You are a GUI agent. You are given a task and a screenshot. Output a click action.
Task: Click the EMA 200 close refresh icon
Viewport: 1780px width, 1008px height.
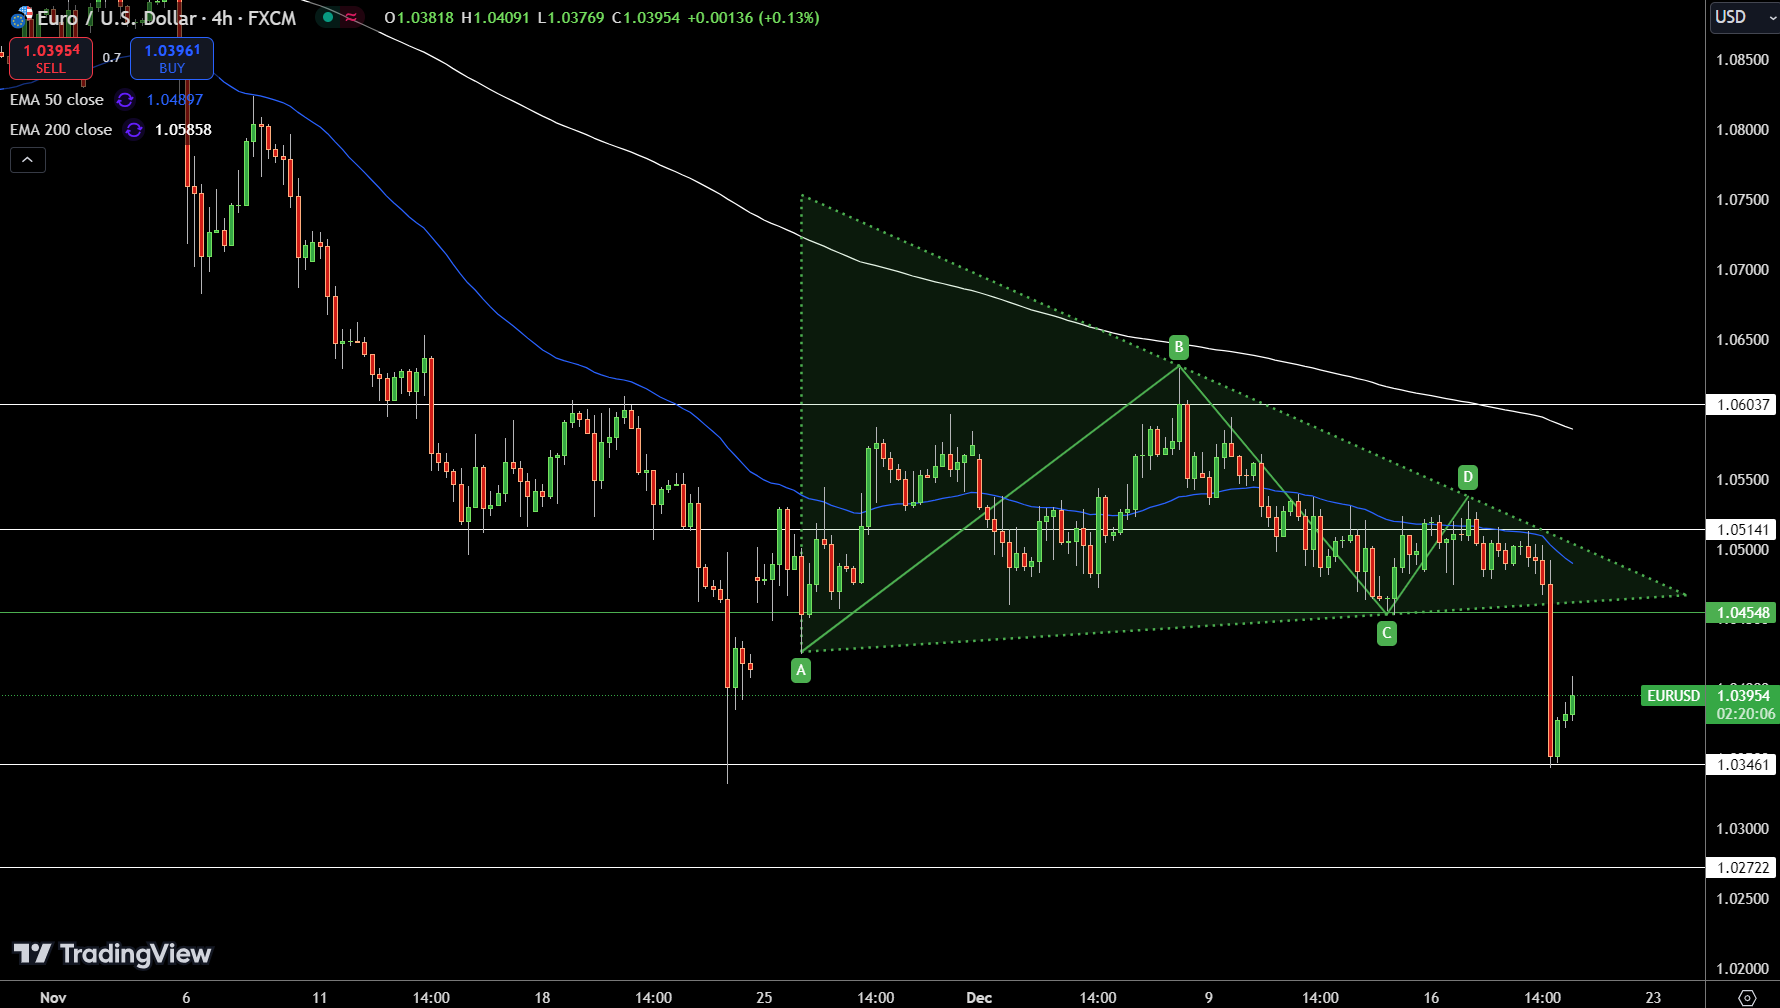point(134,130)
